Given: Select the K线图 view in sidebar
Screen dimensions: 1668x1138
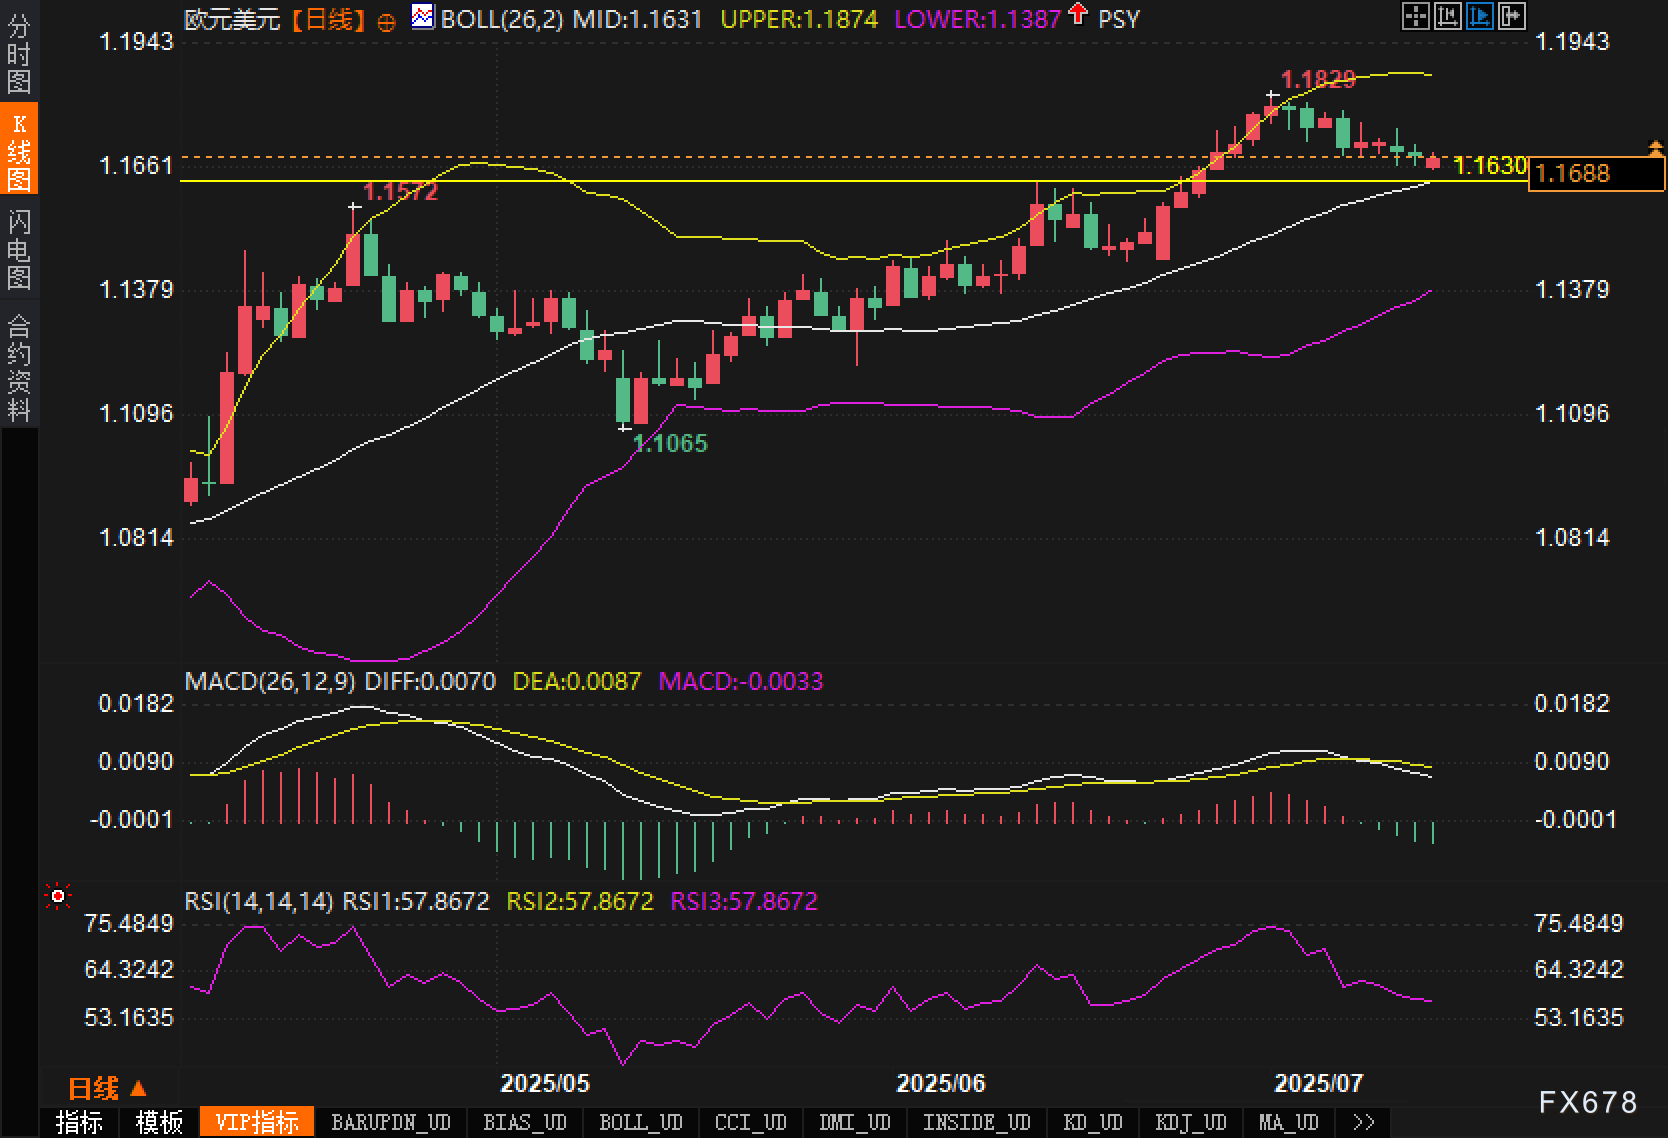Looking at the screenshot, I should [19, 151].
